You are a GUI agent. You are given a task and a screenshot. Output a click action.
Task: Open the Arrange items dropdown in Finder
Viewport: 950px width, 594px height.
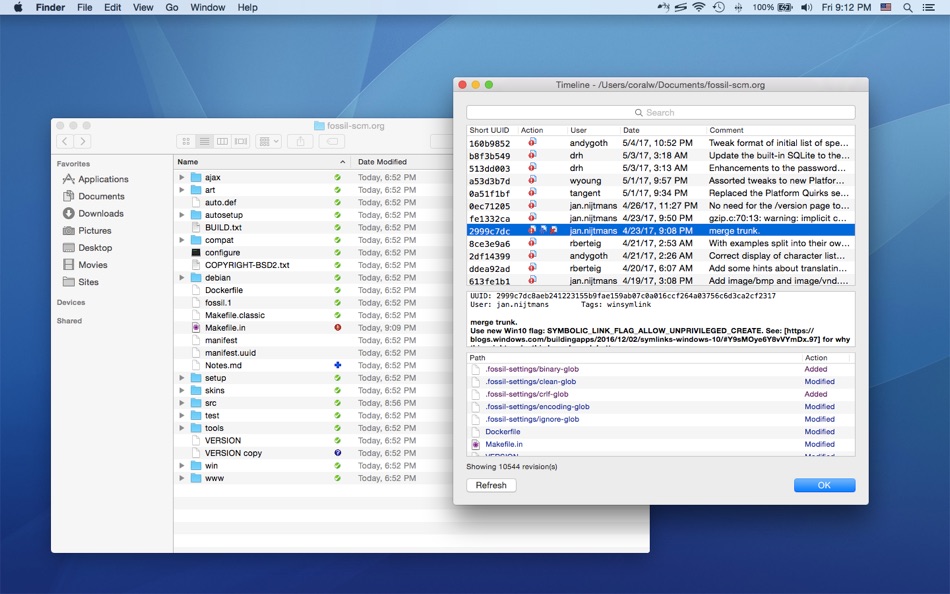point(268,142)
